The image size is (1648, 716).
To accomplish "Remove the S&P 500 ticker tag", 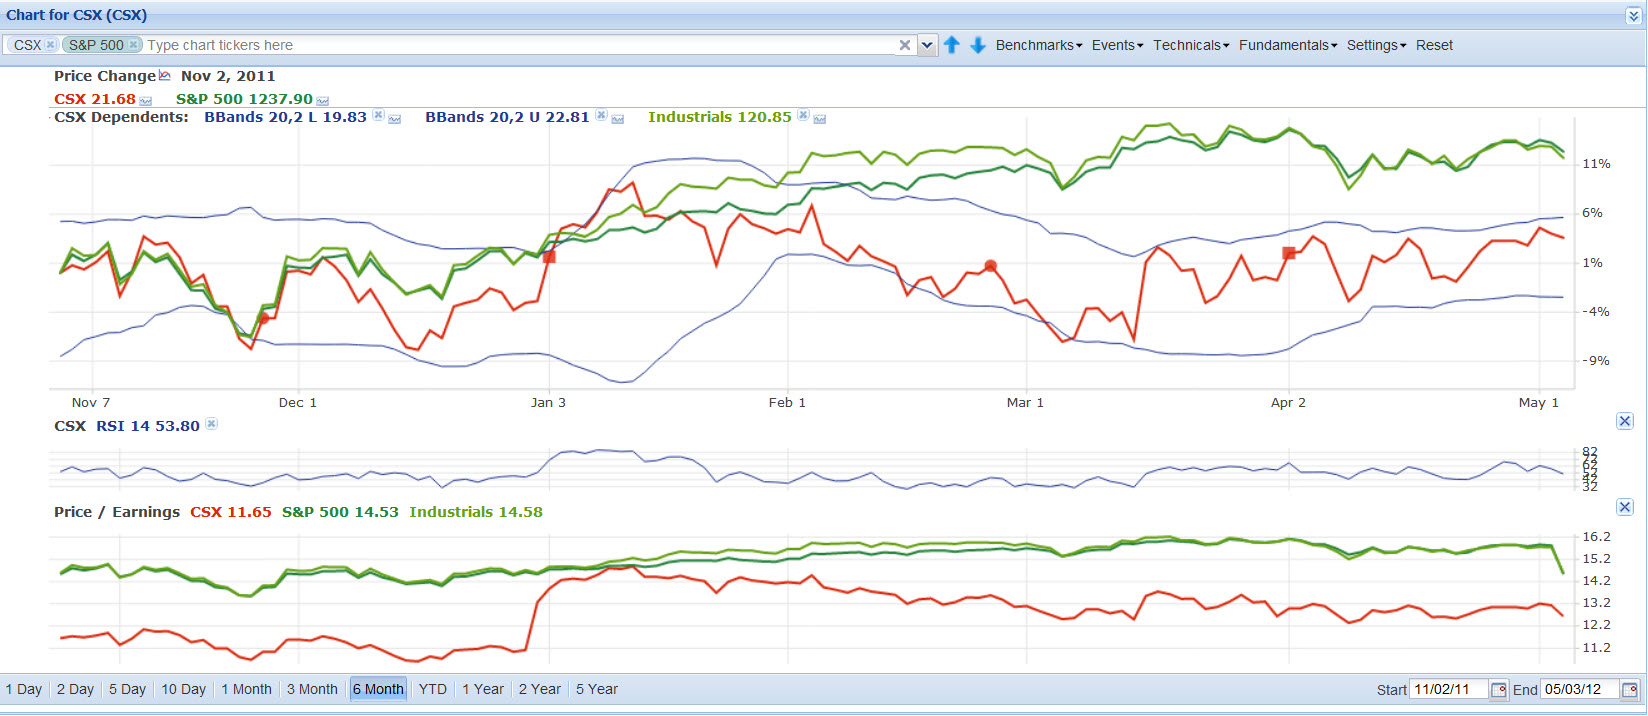I will [133, 45].
